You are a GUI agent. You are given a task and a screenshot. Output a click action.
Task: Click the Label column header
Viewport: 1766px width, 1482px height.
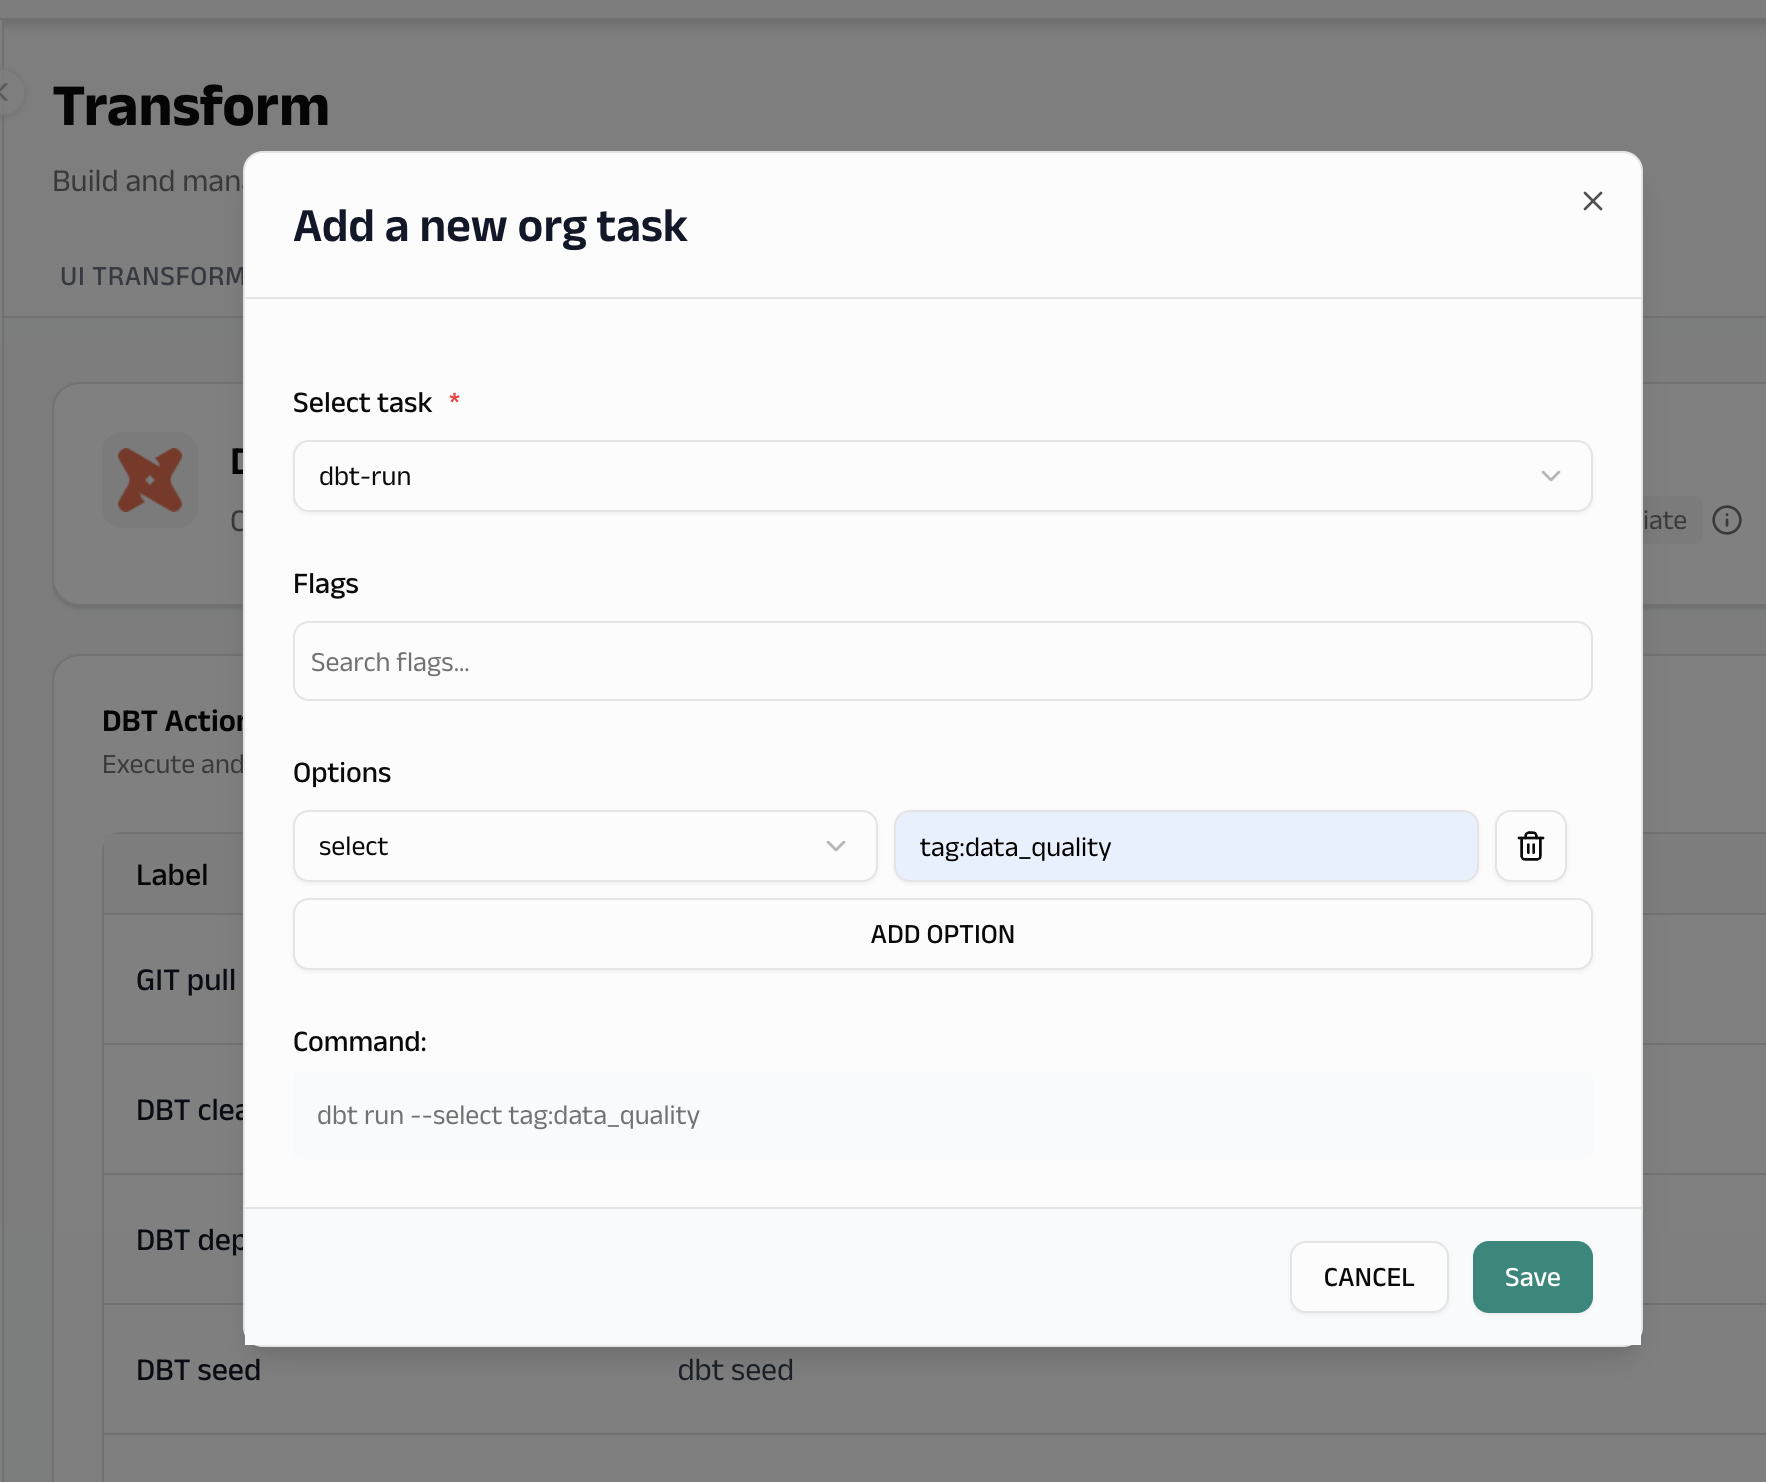[172, 875]
